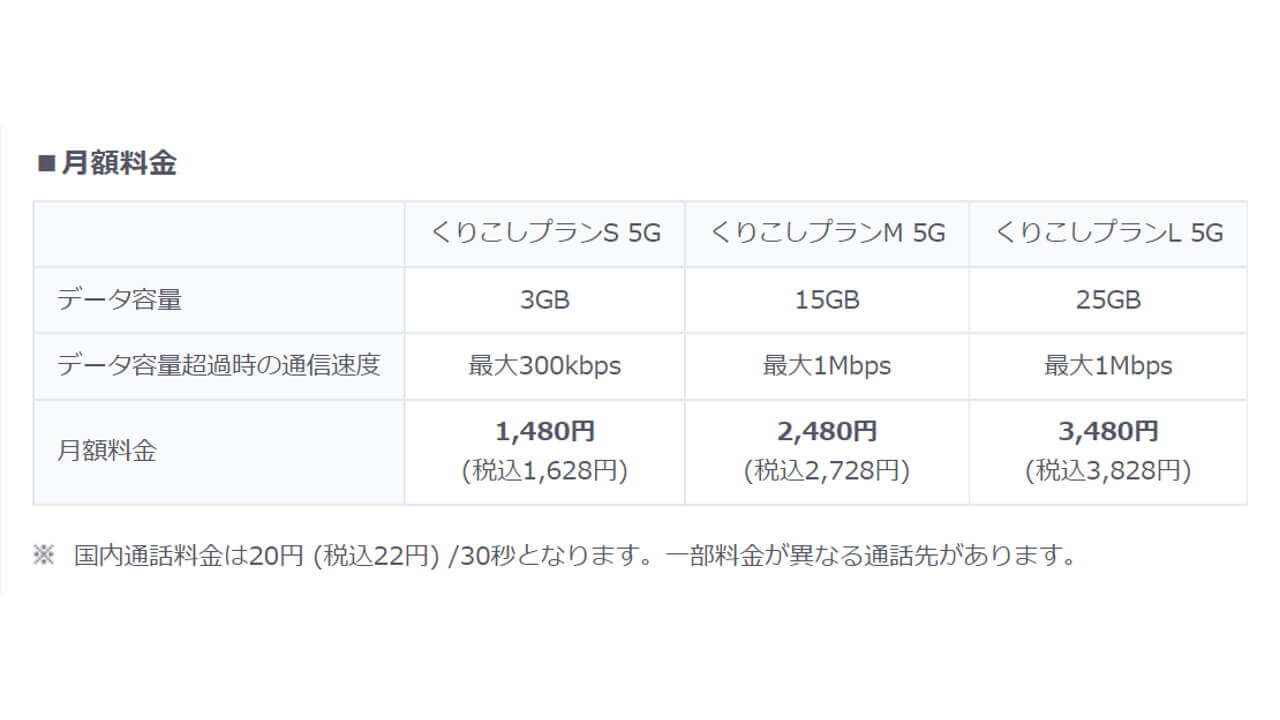Image resolution: width=1280 pixels, height=720 pixels.
Task: Click the 税込1,628円 tax-included price
Action: point(545,471)
